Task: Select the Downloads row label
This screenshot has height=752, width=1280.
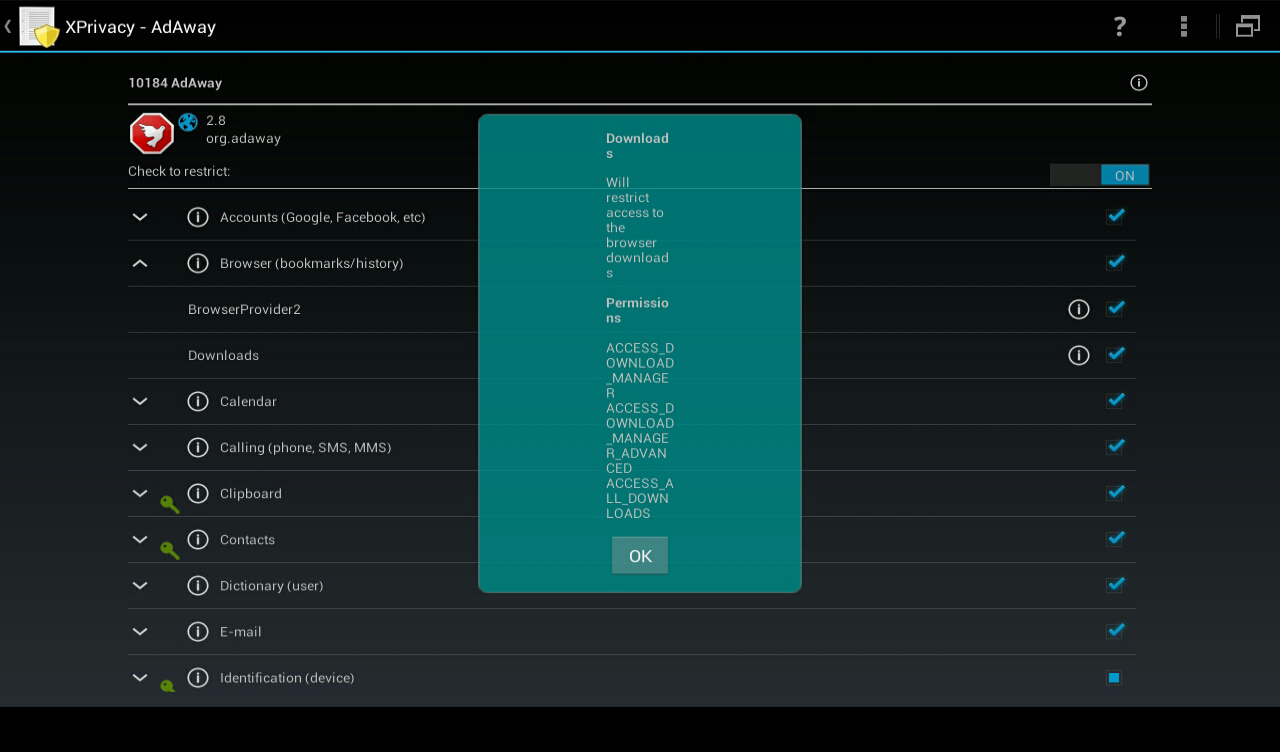Action: point(223,355)
